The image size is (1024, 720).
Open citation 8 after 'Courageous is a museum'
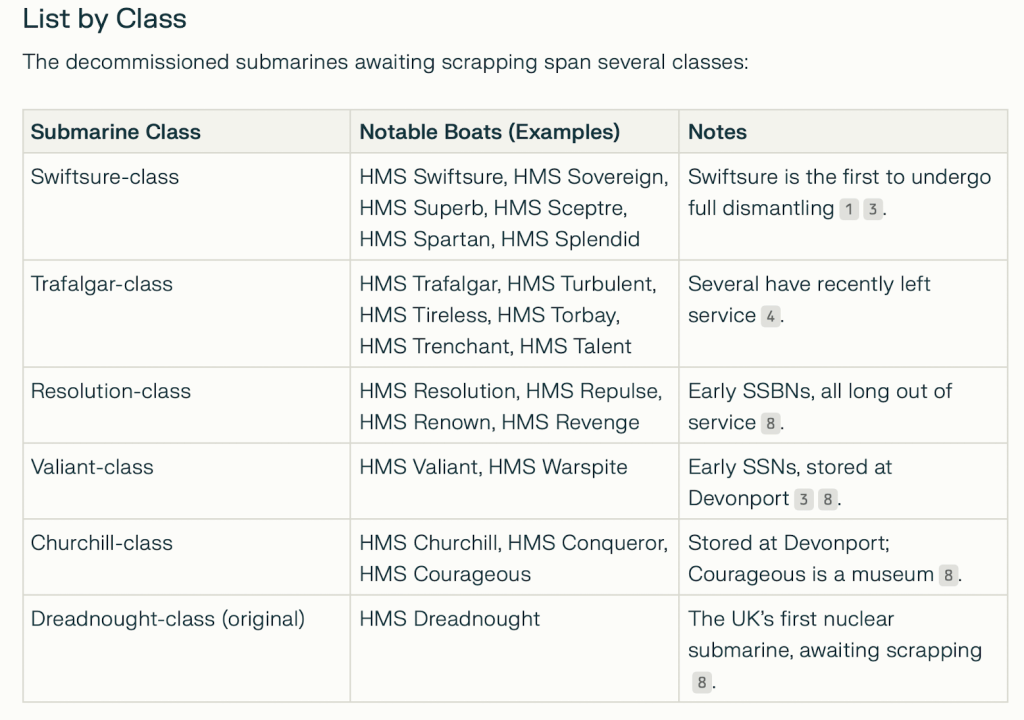pyautogui.click(x=949, y=575)
